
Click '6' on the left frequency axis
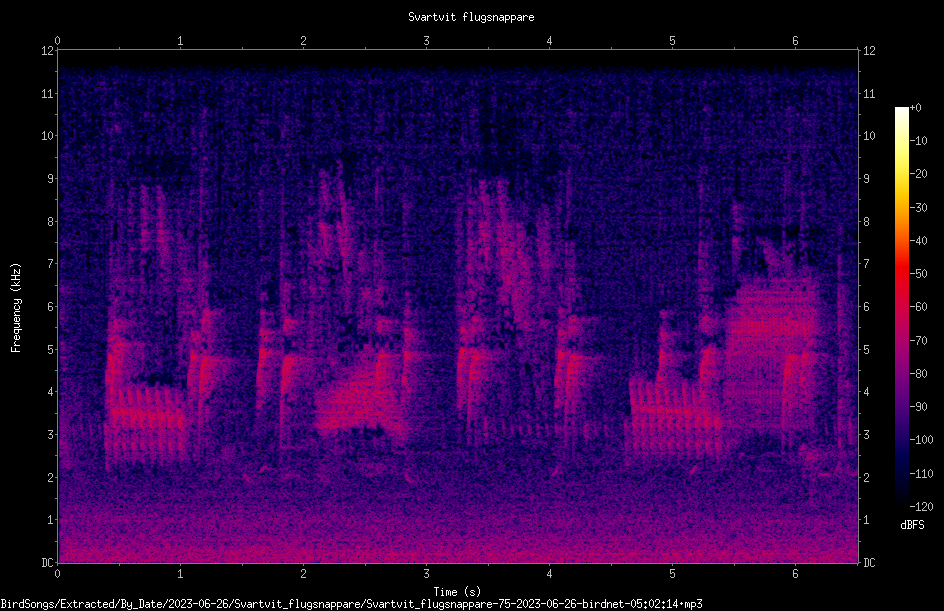click(51, 306)
